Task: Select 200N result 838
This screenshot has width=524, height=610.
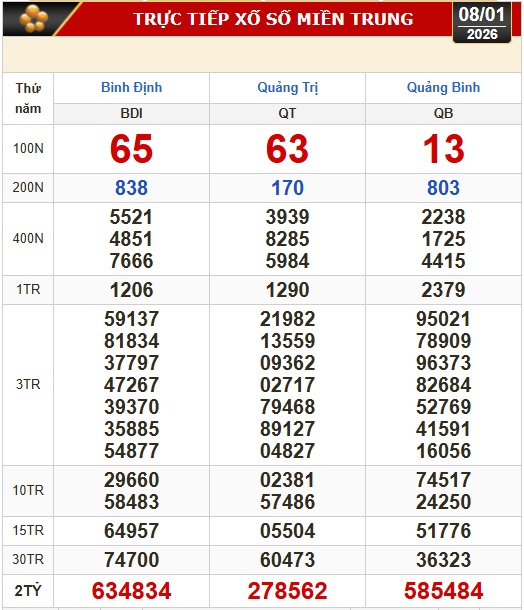Action: pos(131,188)
